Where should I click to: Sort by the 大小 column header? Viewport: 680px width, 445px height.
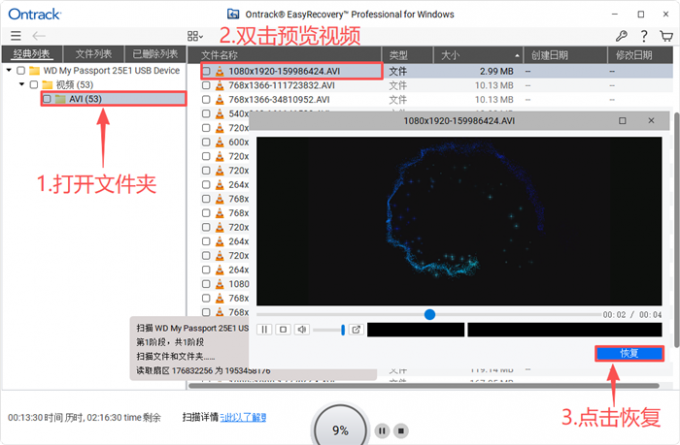[479, 55]
